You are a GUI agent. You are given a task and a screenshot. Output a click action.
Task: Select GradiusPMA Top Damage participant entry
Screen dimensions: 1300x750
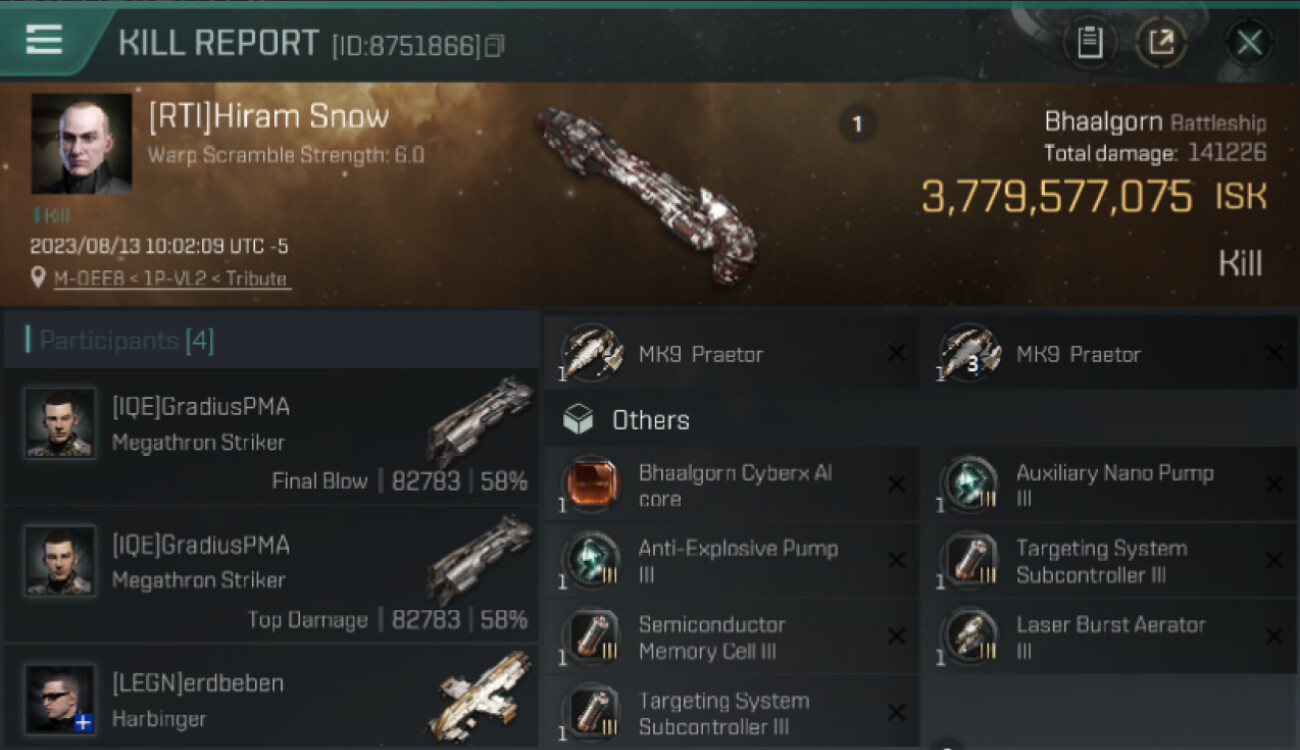pos(272,575)
